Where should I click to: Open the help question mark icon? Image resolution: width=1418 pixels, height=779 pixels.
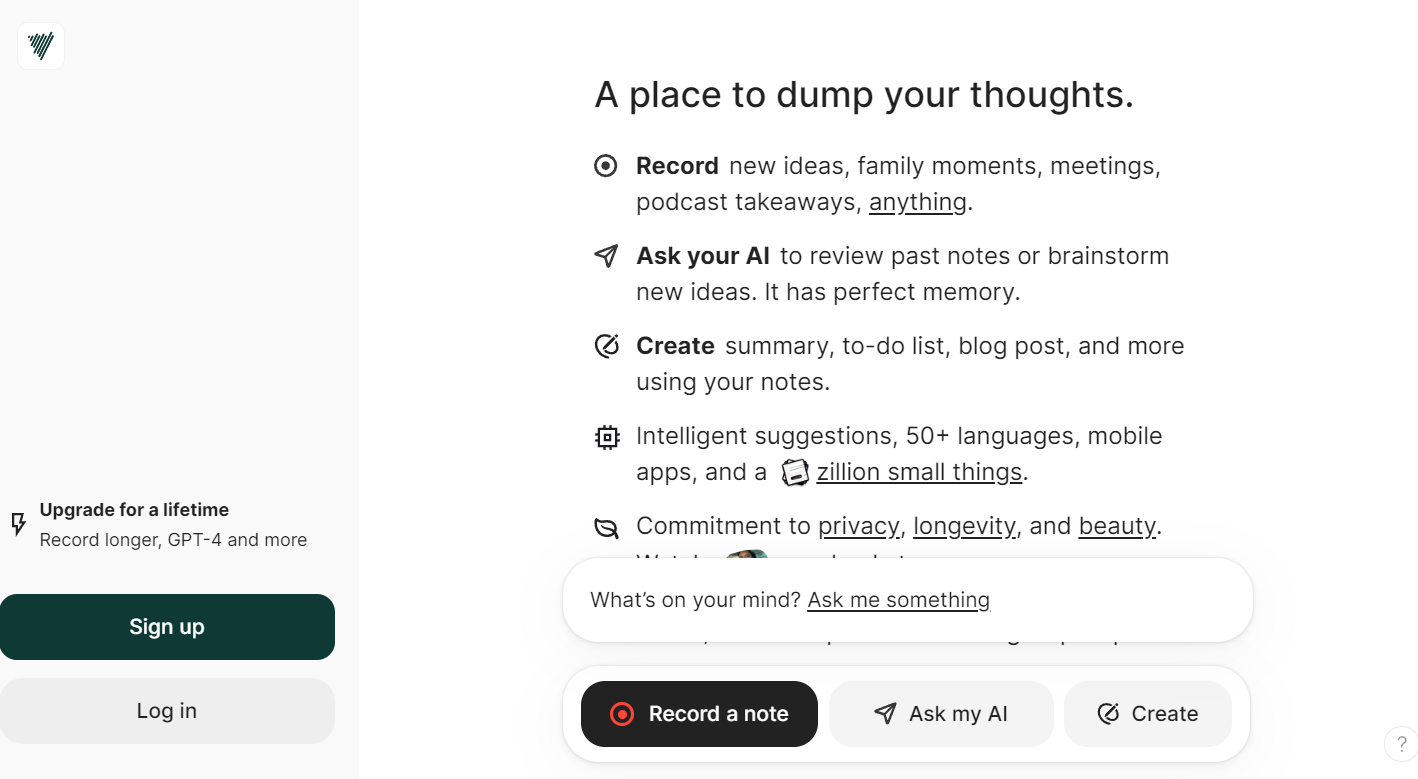pyautogui.click(x=1401, y=744)
